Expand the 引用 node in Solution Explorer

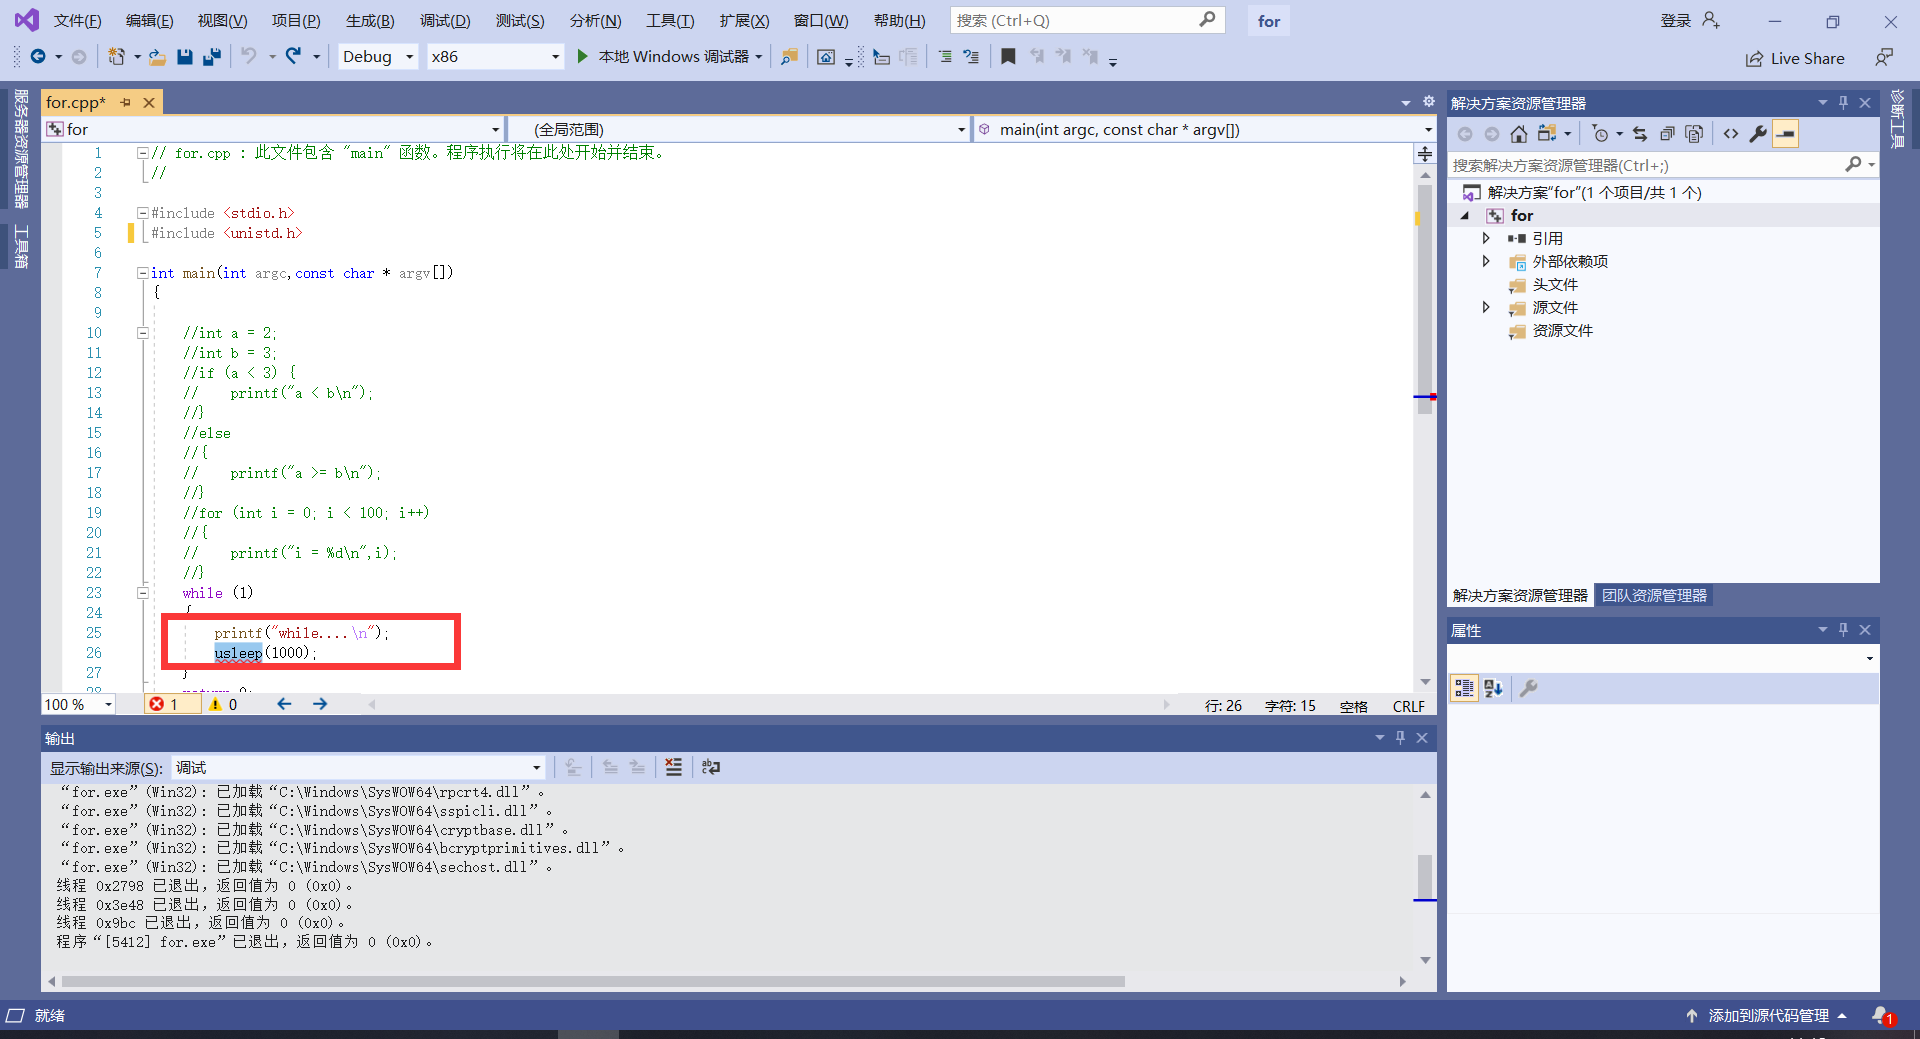pyautogui.click(x=1486, y=238)
